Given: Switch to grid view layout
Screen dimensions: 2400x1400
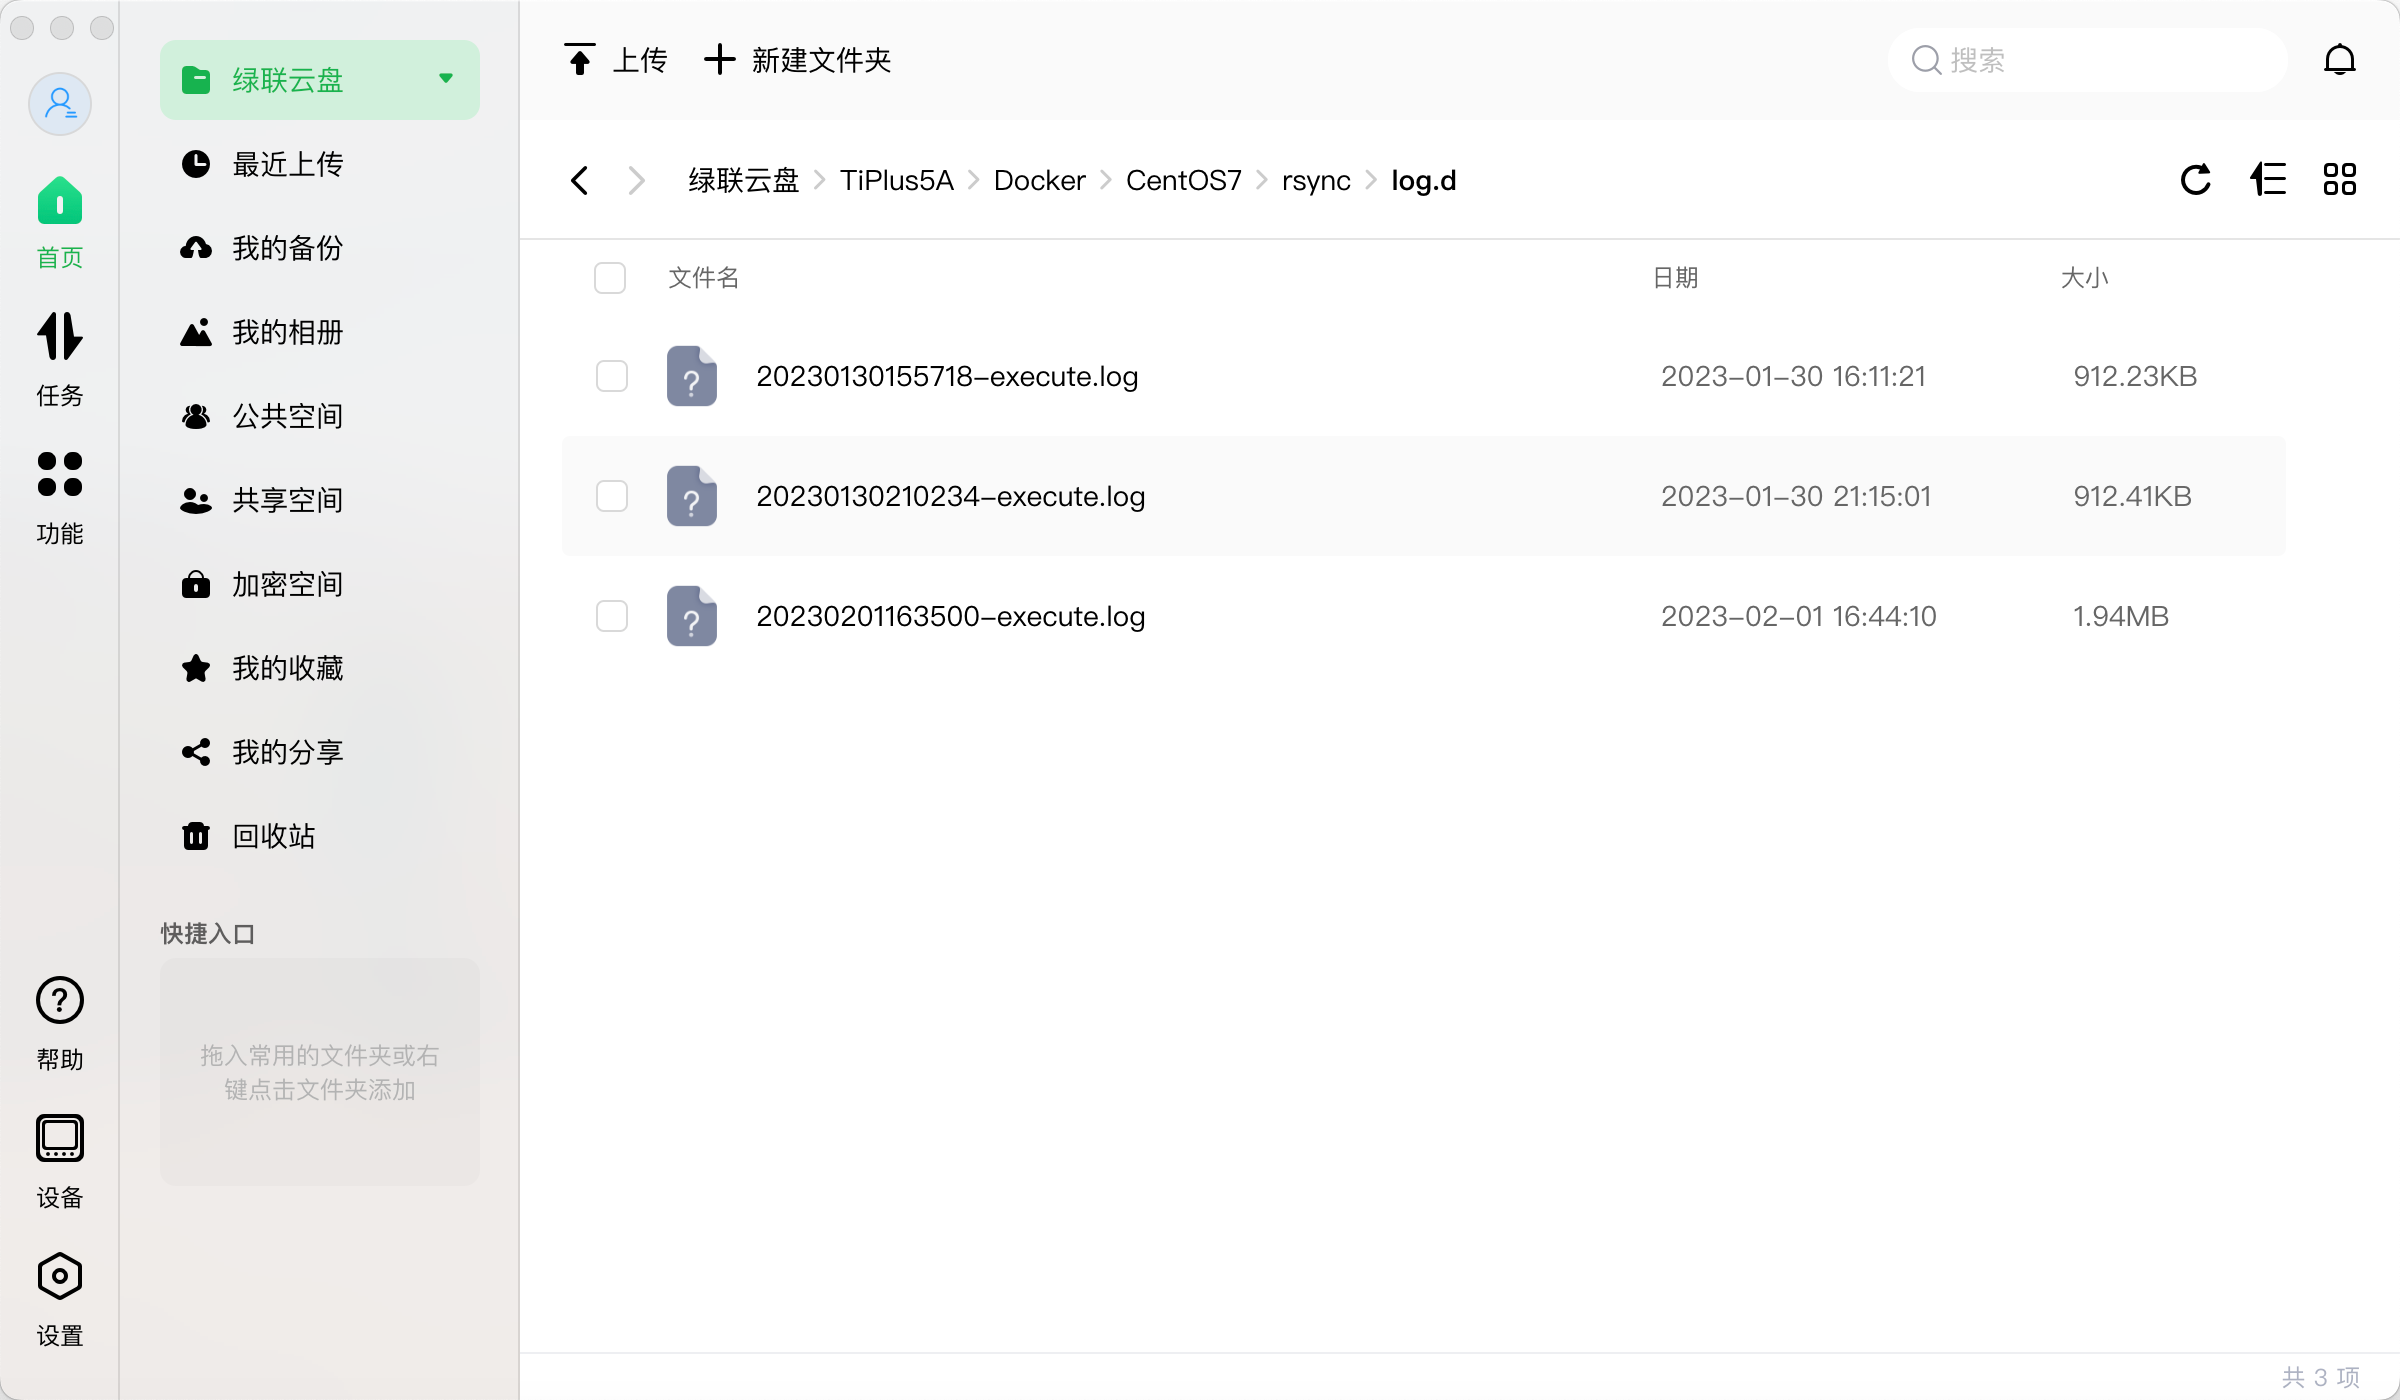Looking at the screenshot, I should 2339,180.
